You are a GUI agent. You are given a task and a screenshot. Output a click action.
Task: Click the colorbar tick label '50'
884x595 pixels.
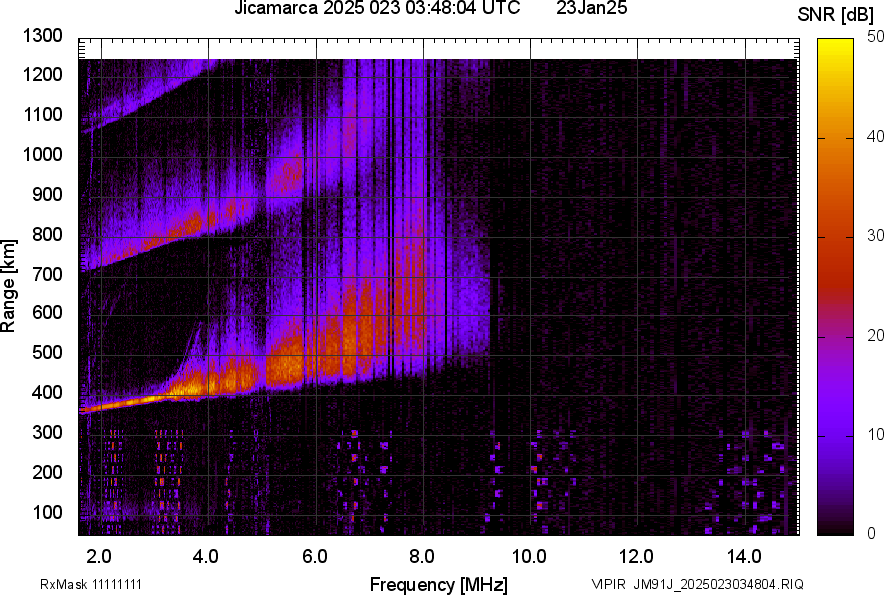coord(875,37)
